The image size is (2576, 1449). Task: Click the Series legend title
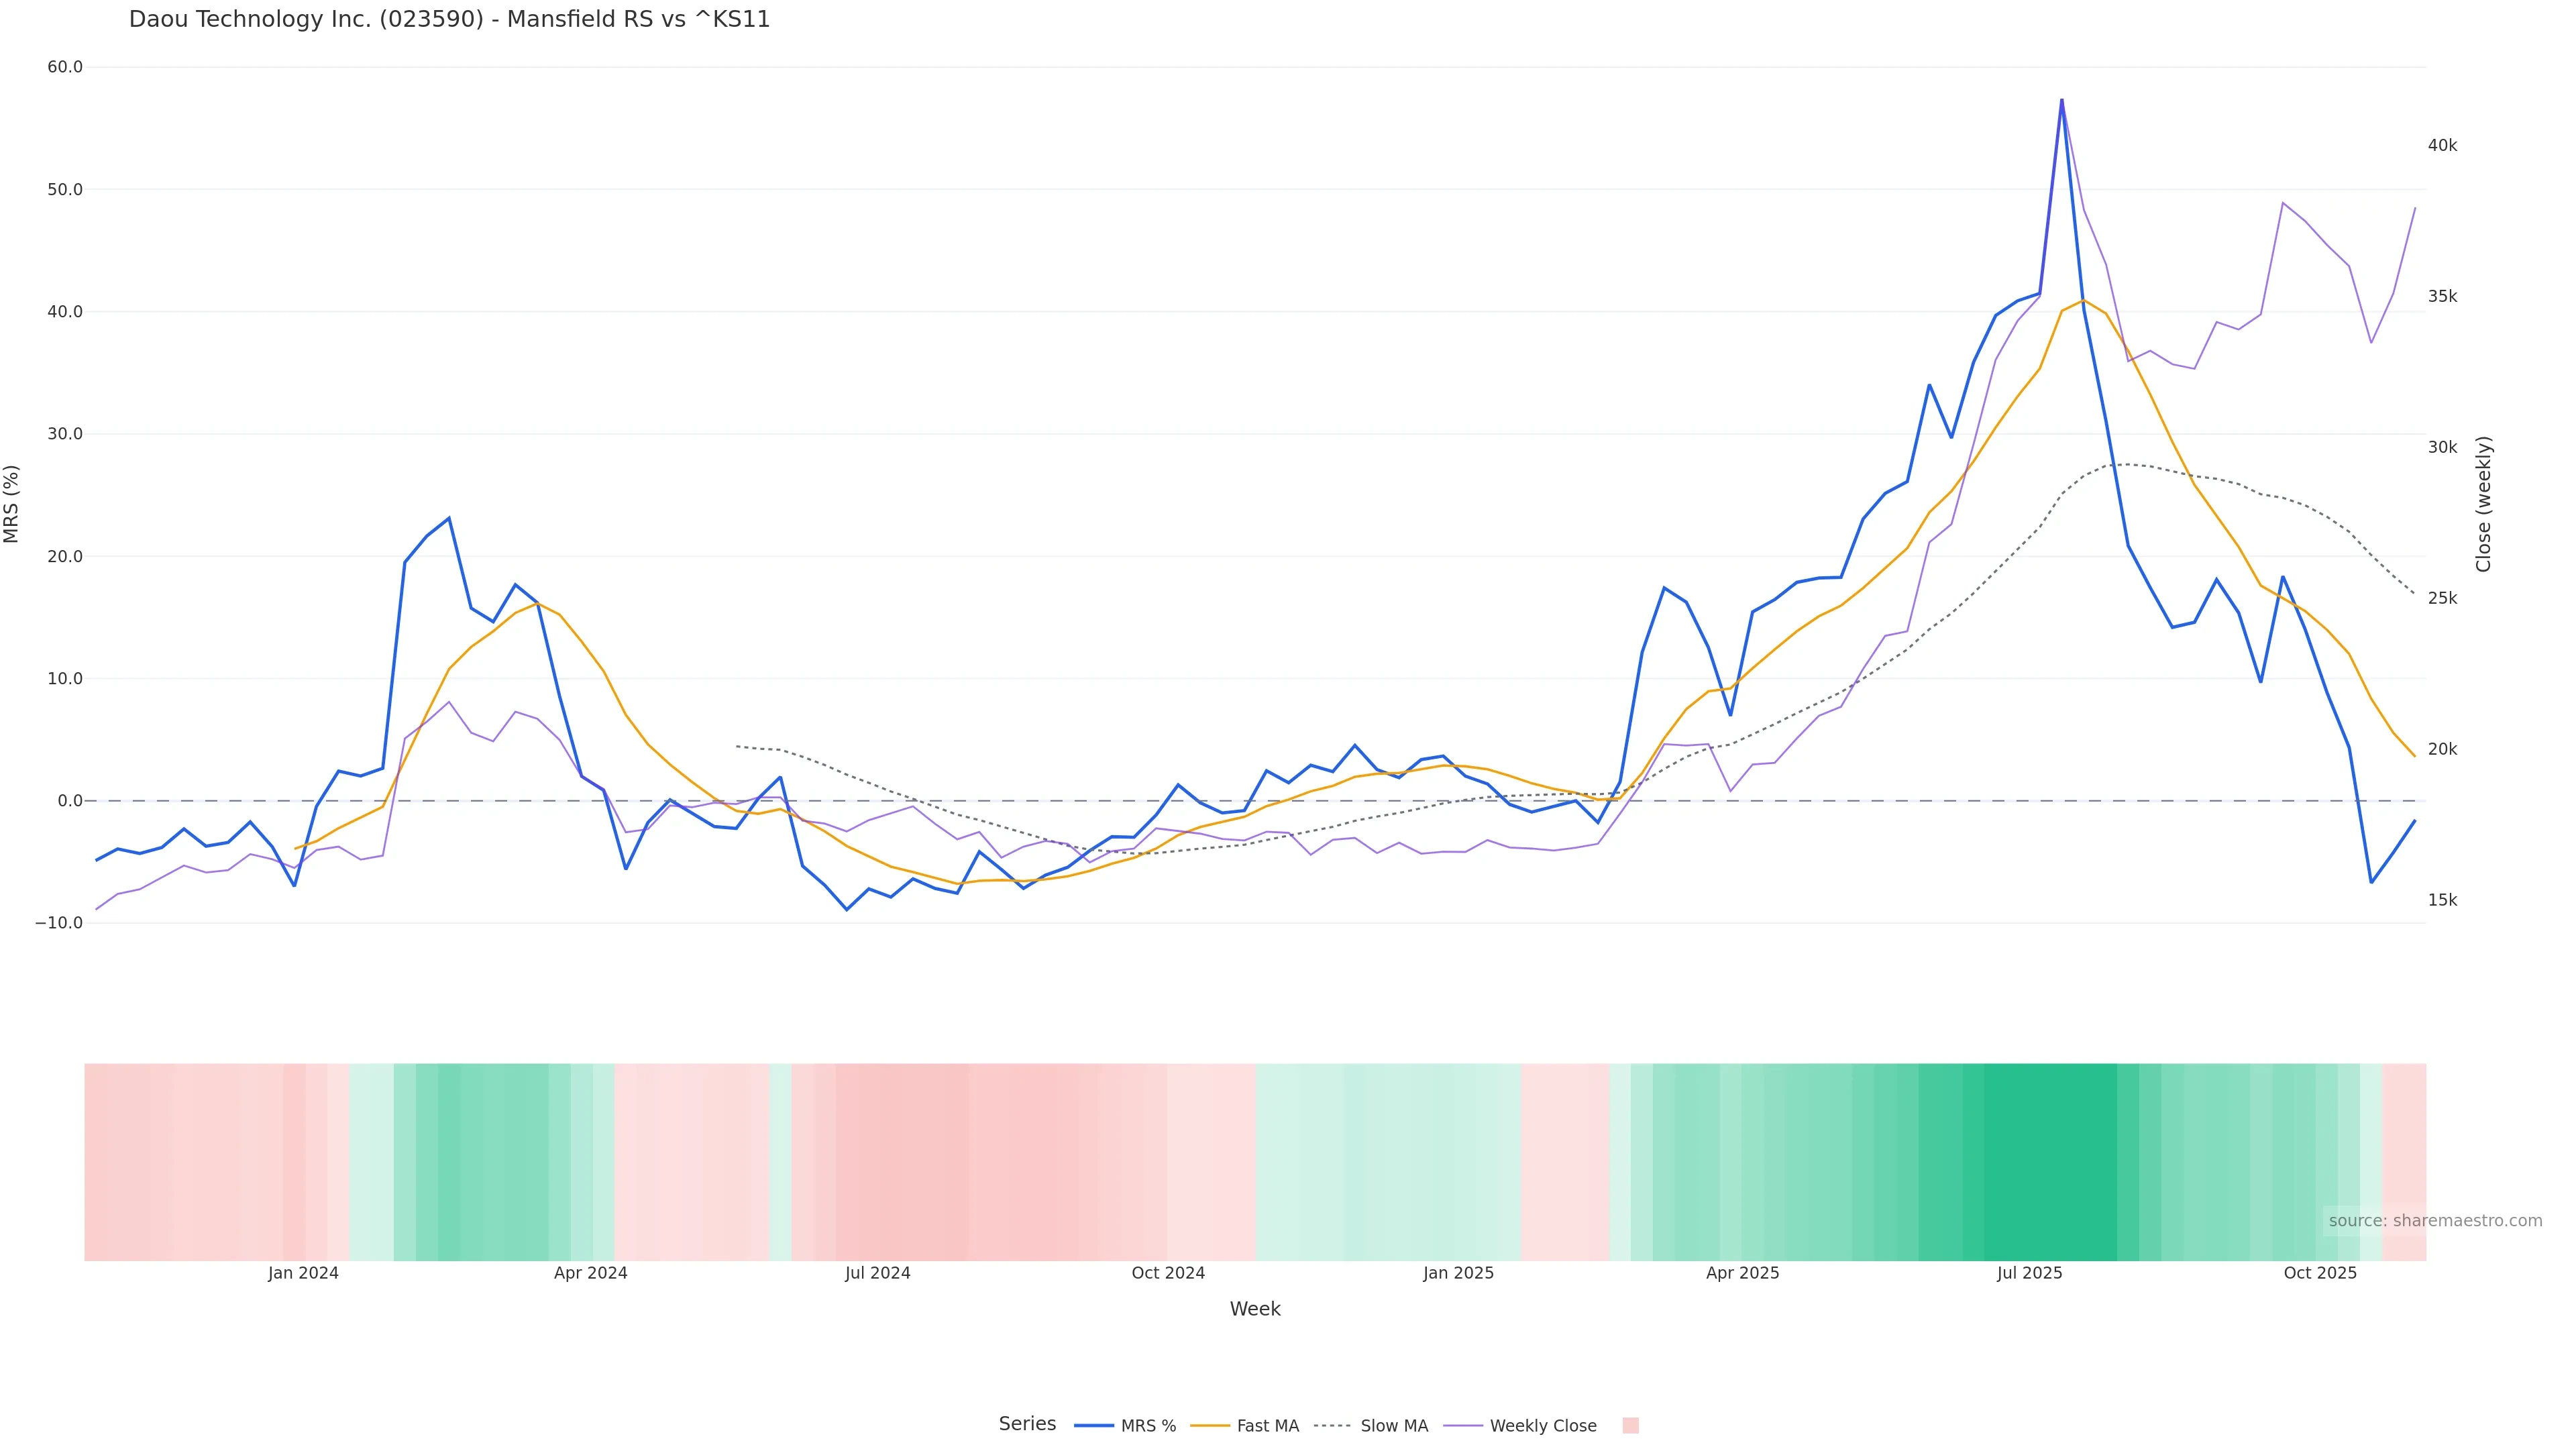tap(1027, 1424)
